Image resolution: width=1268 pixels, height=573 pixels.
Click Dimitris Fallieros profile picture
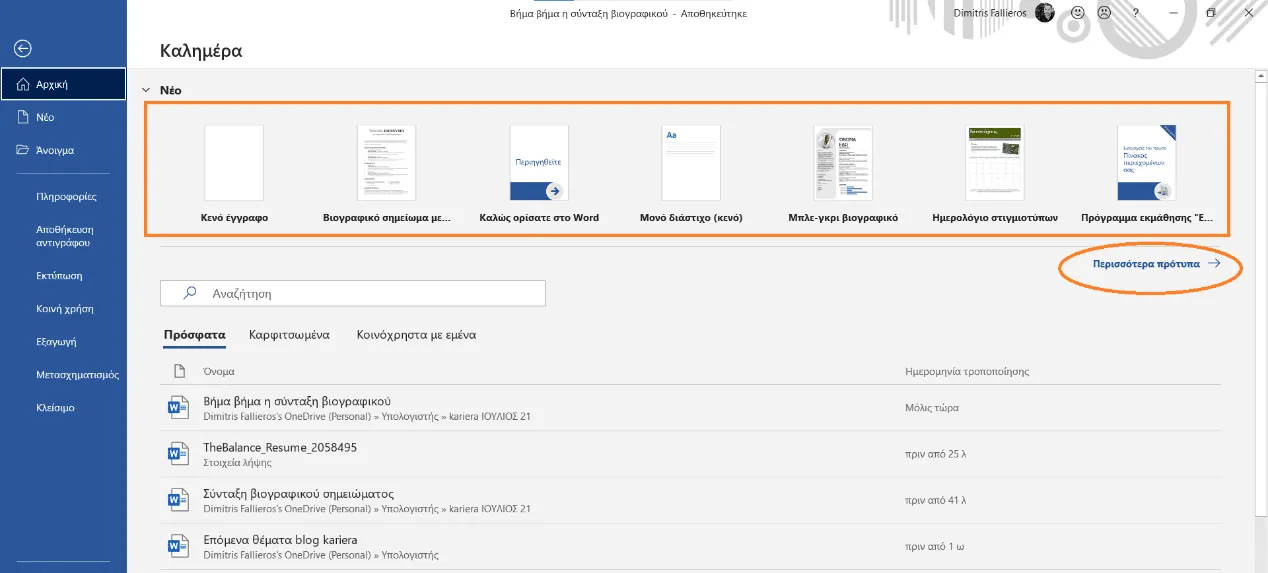(1045, 13)
